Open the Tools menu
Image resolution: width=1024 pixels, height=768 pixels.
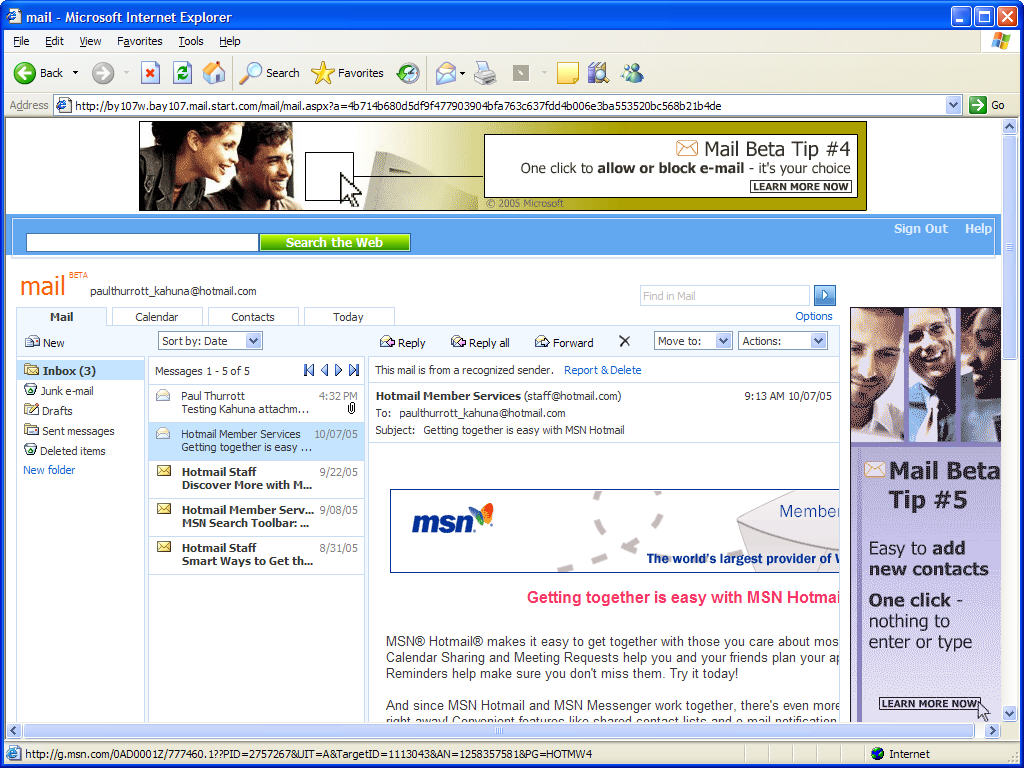coord(191,41)
